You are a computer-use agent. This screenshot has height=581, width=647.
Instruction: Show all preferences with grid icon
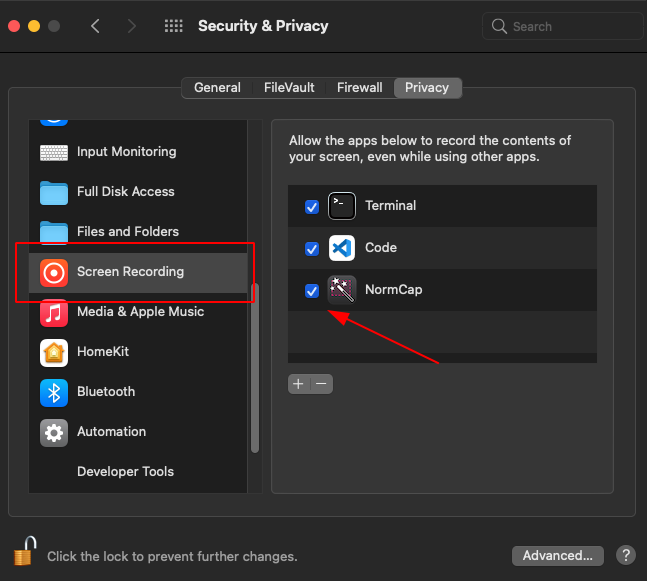[x=173, y=26]
